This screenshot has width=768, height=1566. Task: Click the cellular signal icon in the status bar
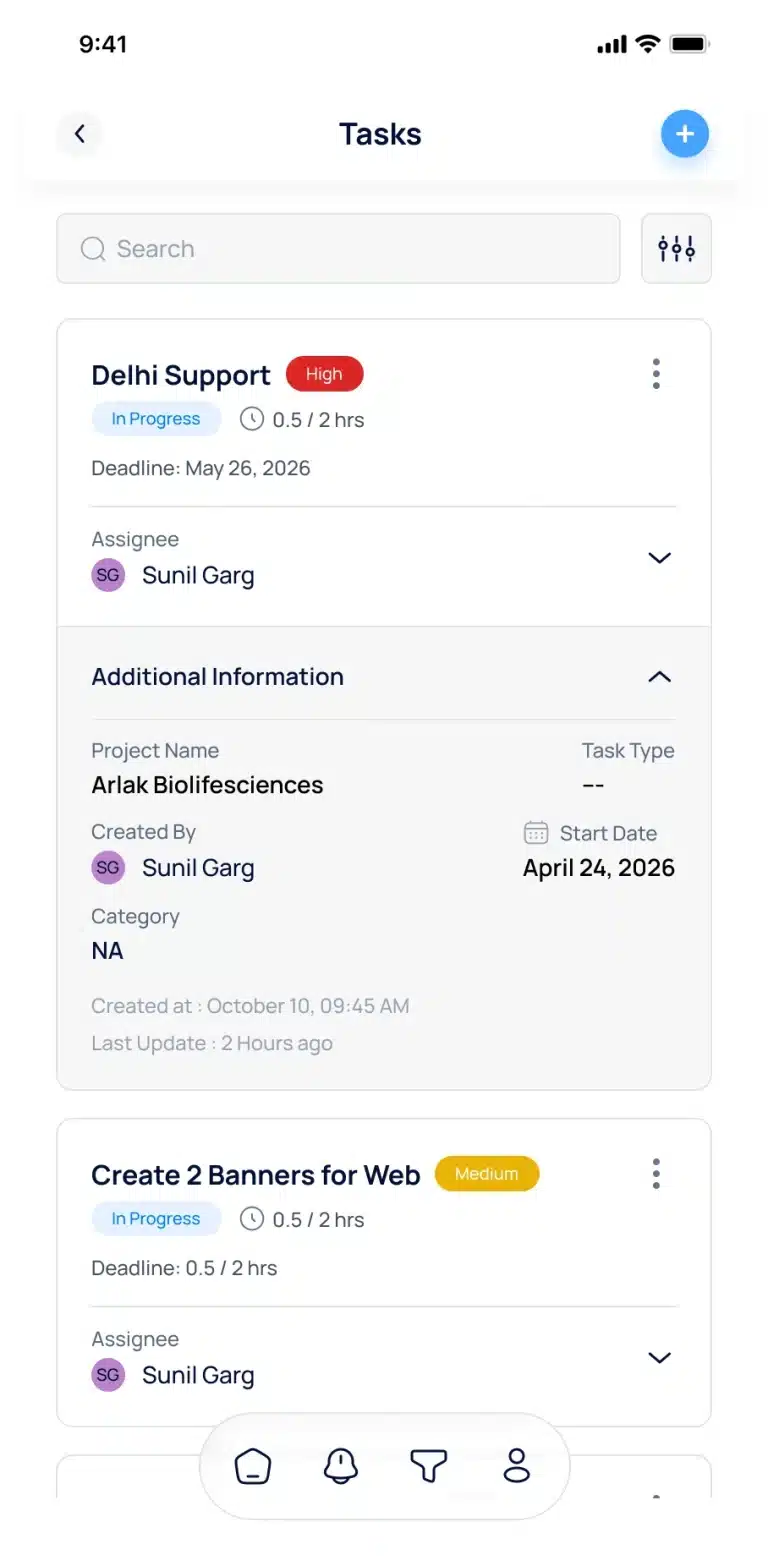click(x=611, y=45)
